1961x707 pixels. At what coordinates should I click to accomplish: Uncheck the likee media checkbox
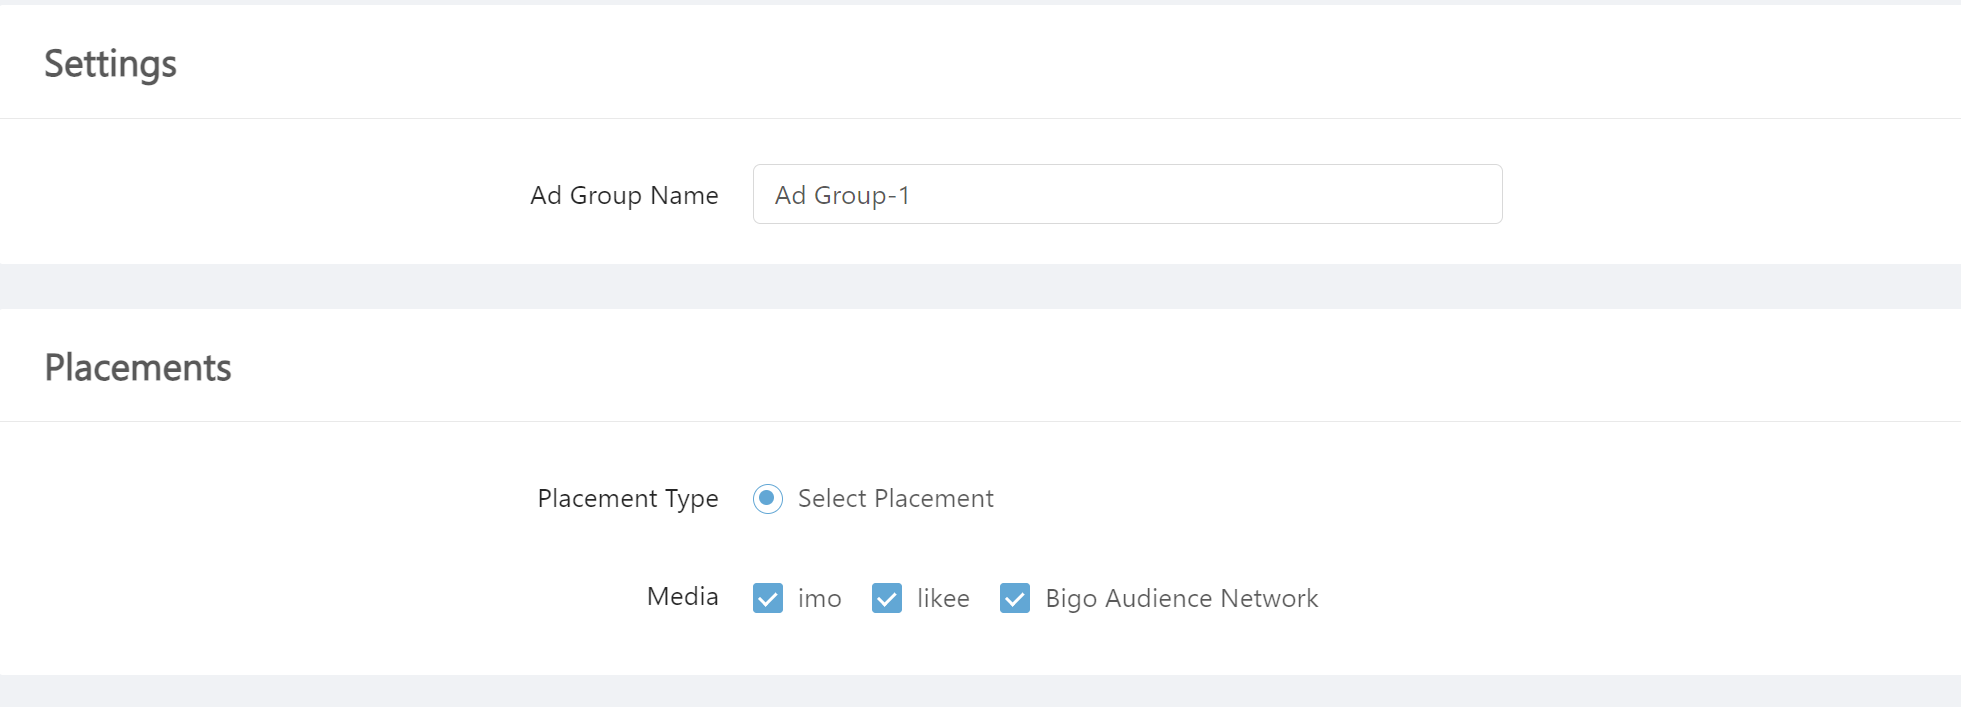pyautogui.click(x=887, y=598)
